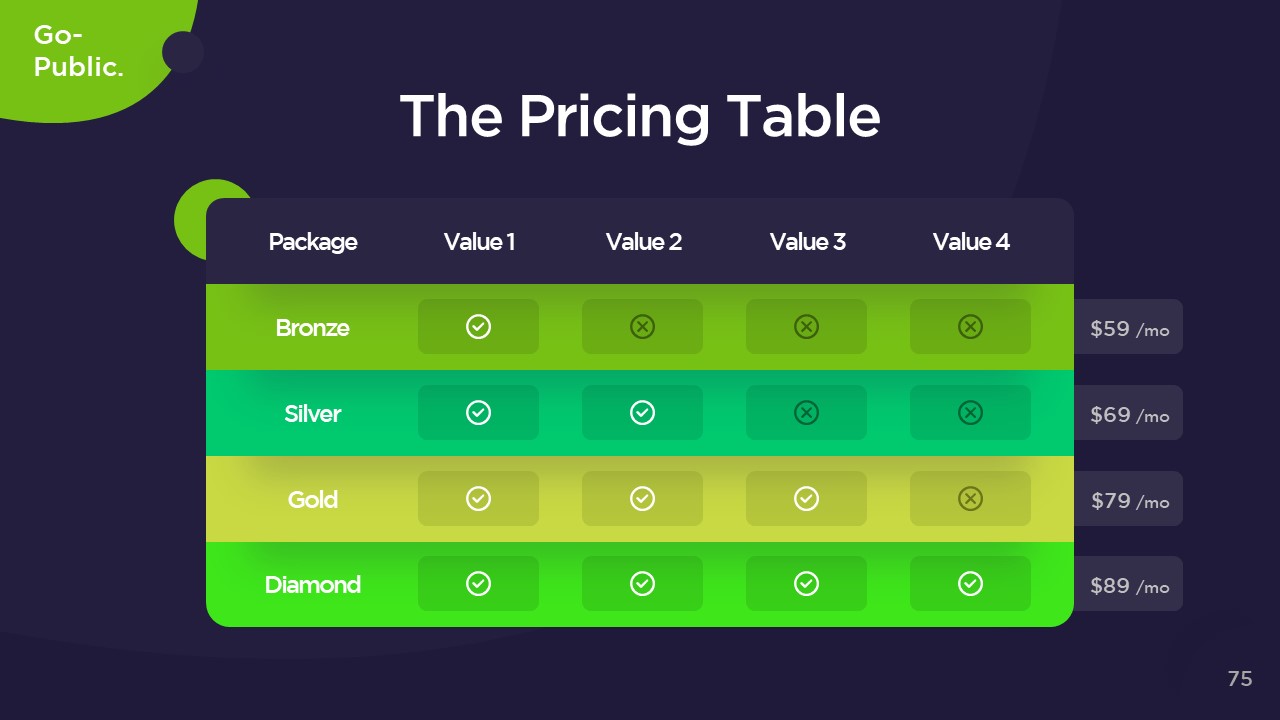1280x720 pixels.
Task: Click Silver Value 2 check icon
Action: [x=642, y=413]
